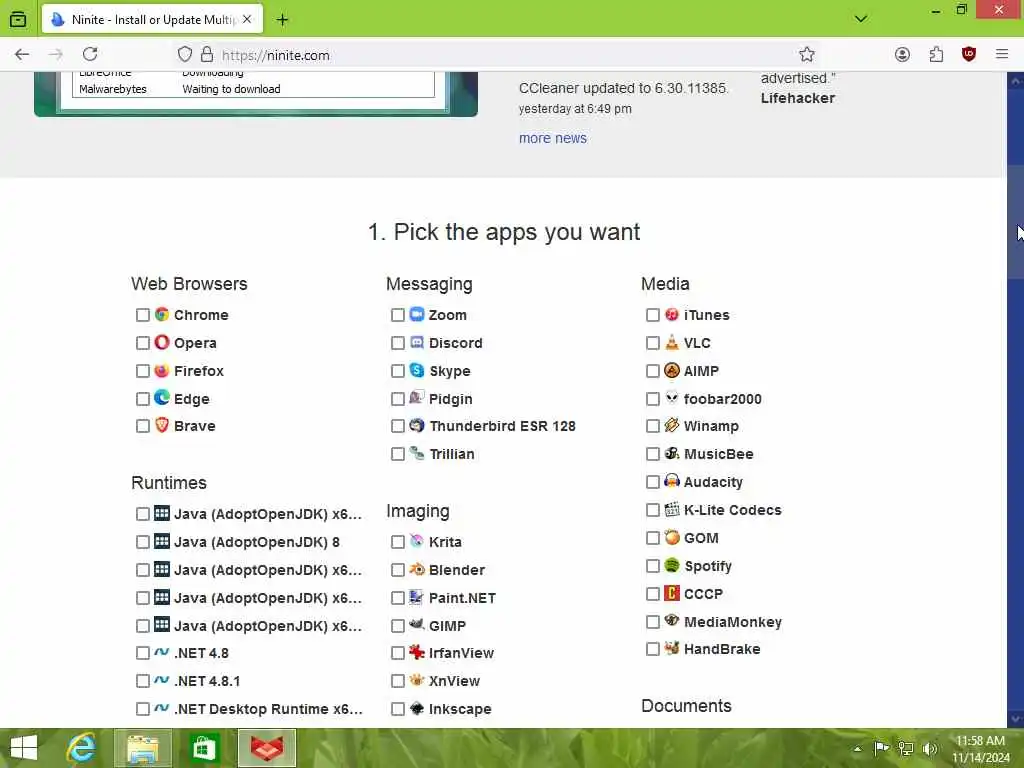1024x768 pixels.
Task: Click the Thunderbird icon
Action: tap(417, 425)
